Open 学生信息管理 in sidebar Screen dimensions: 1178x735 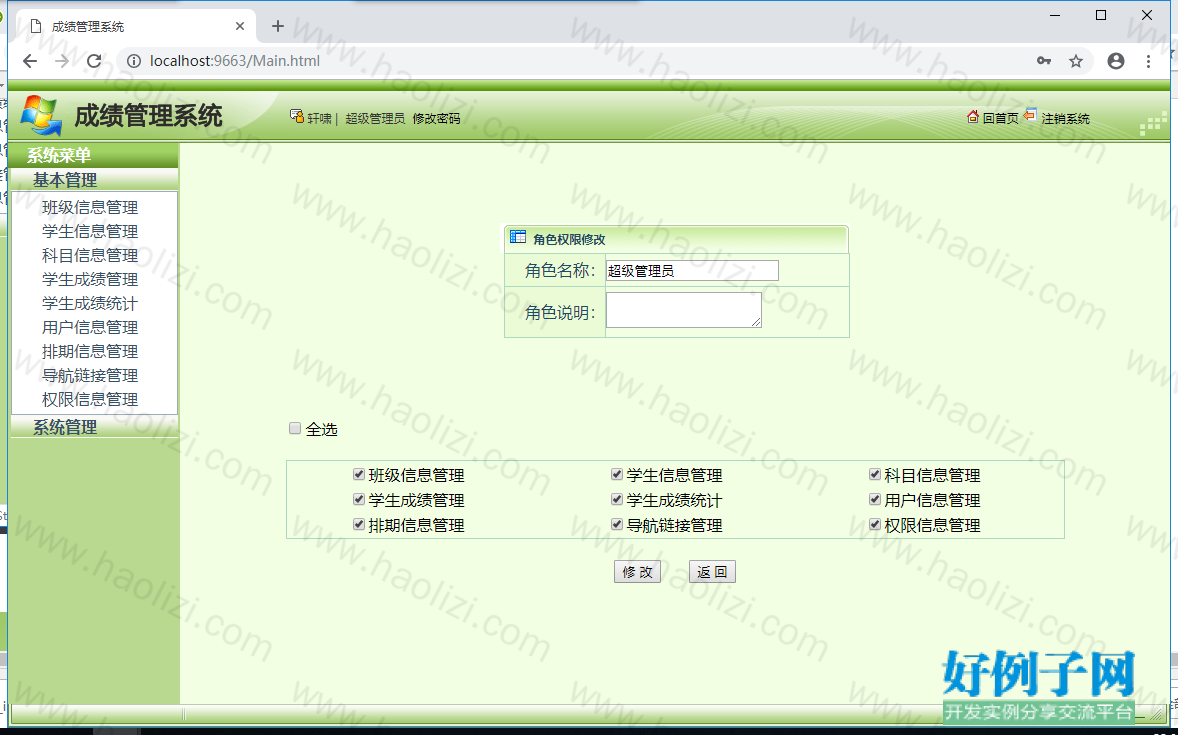click(x=90, y=231)
